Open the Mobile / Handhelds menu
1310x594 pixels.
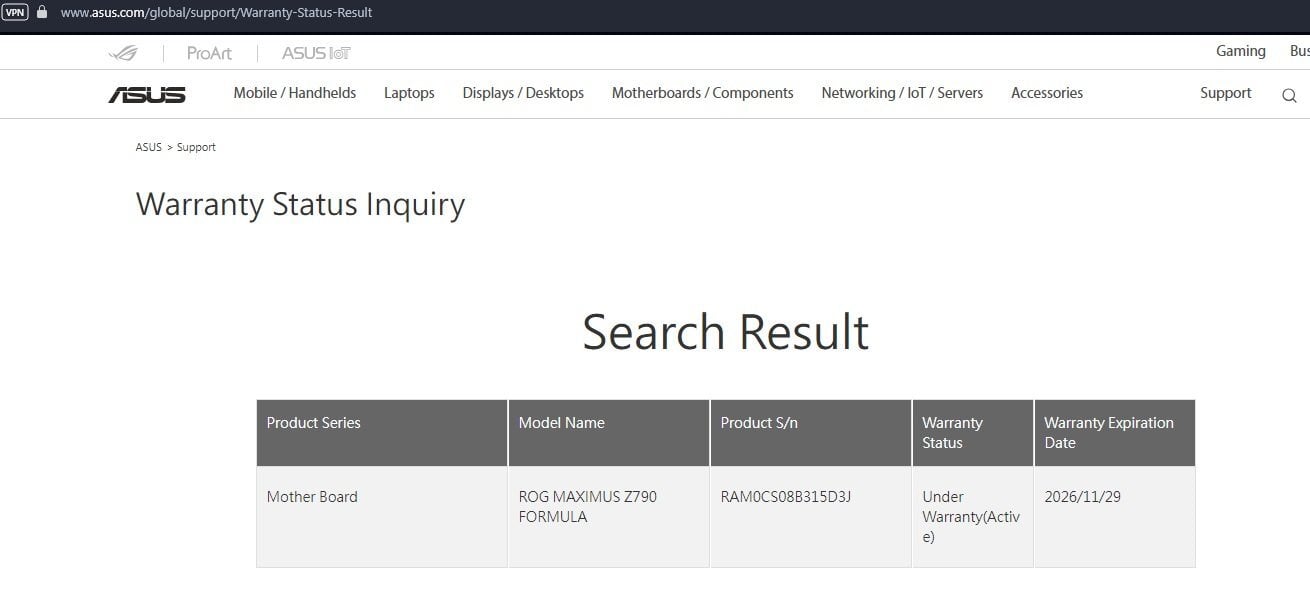[x=295, y=93]
